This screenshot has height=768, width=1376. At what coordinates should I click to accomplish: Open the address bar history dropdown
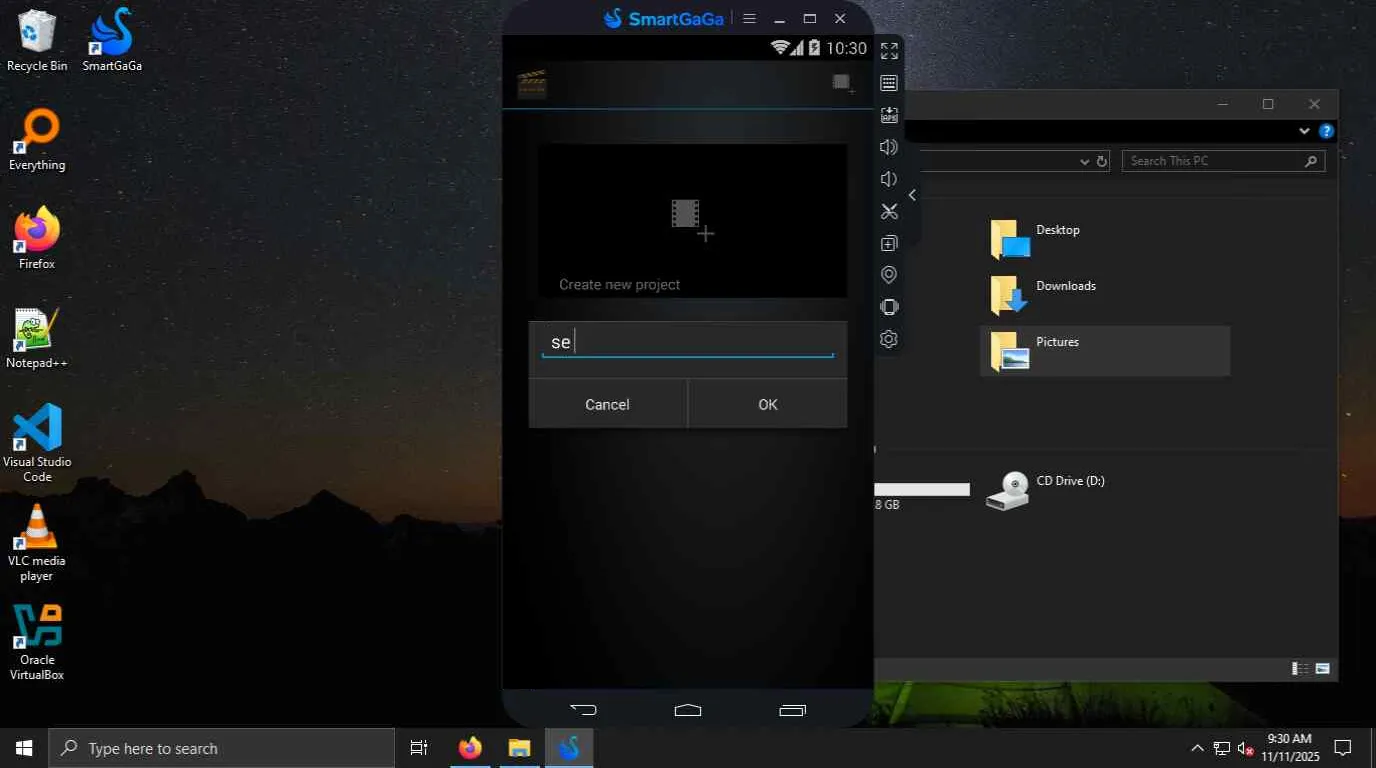1084,161
